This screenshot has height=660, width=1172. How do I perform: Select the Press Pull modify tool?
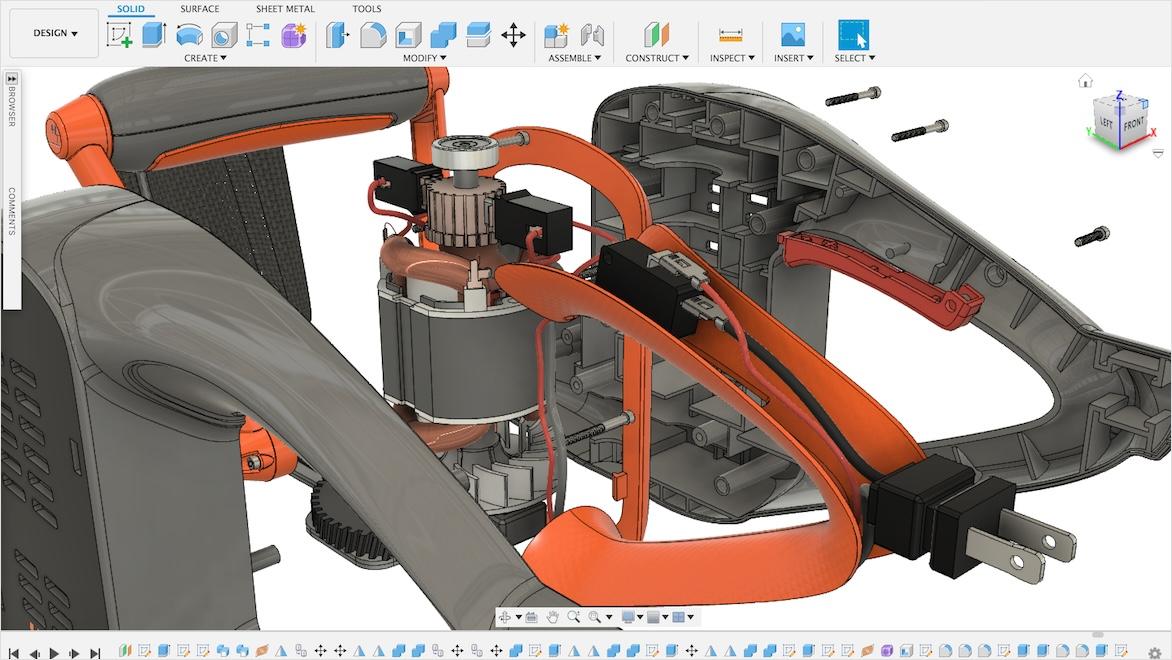point(338,35)
